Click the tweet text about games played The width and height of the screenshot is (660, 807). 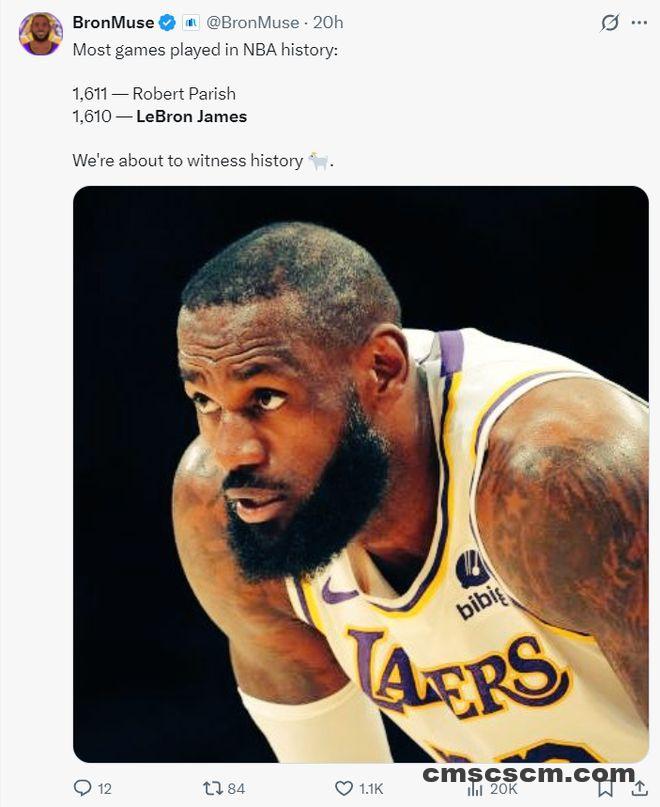tap(205, 50)
